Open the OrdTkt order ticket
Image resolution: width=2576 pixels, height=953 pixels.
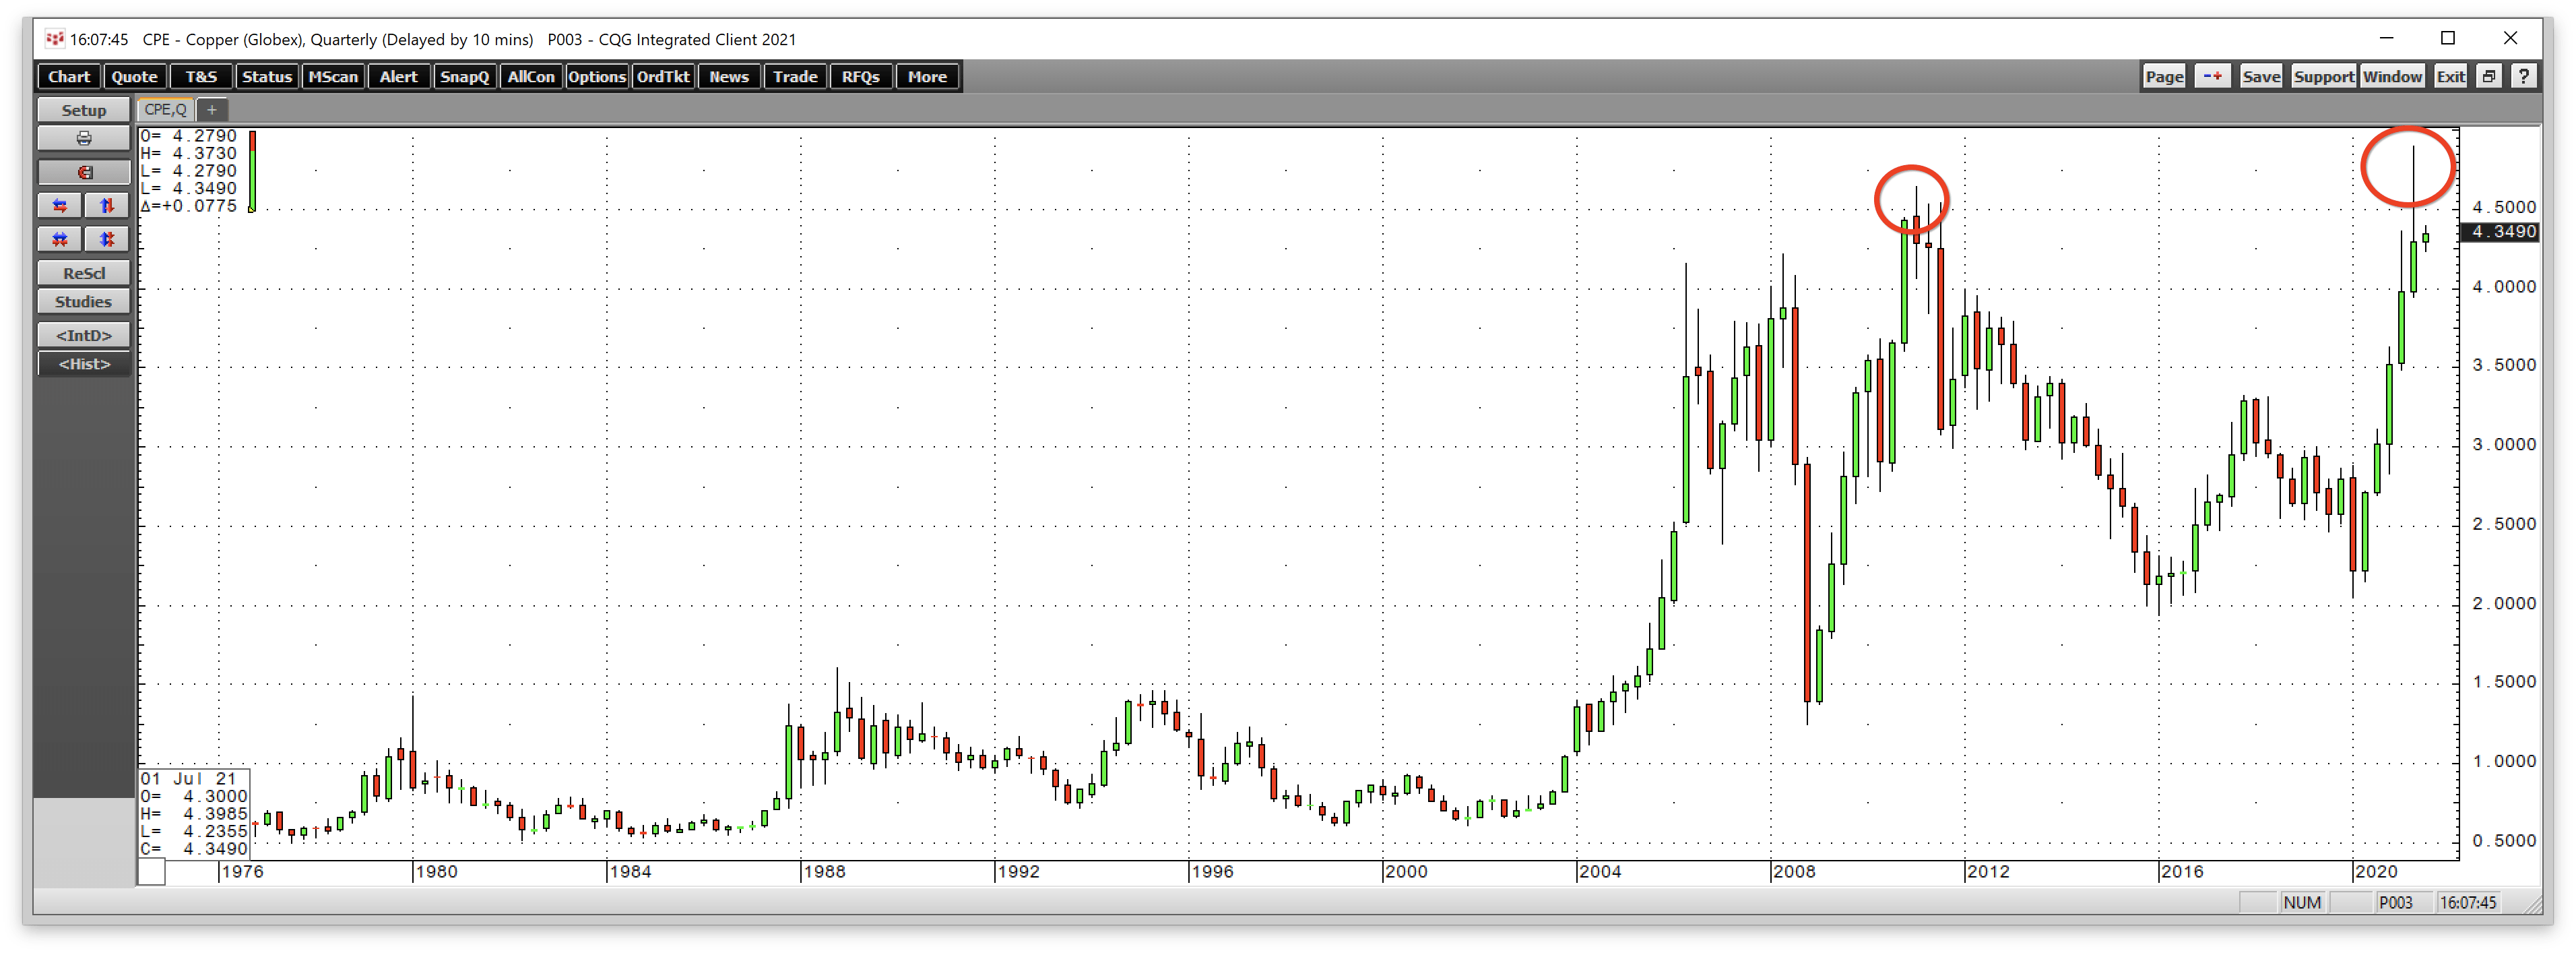tap(663, 76)
